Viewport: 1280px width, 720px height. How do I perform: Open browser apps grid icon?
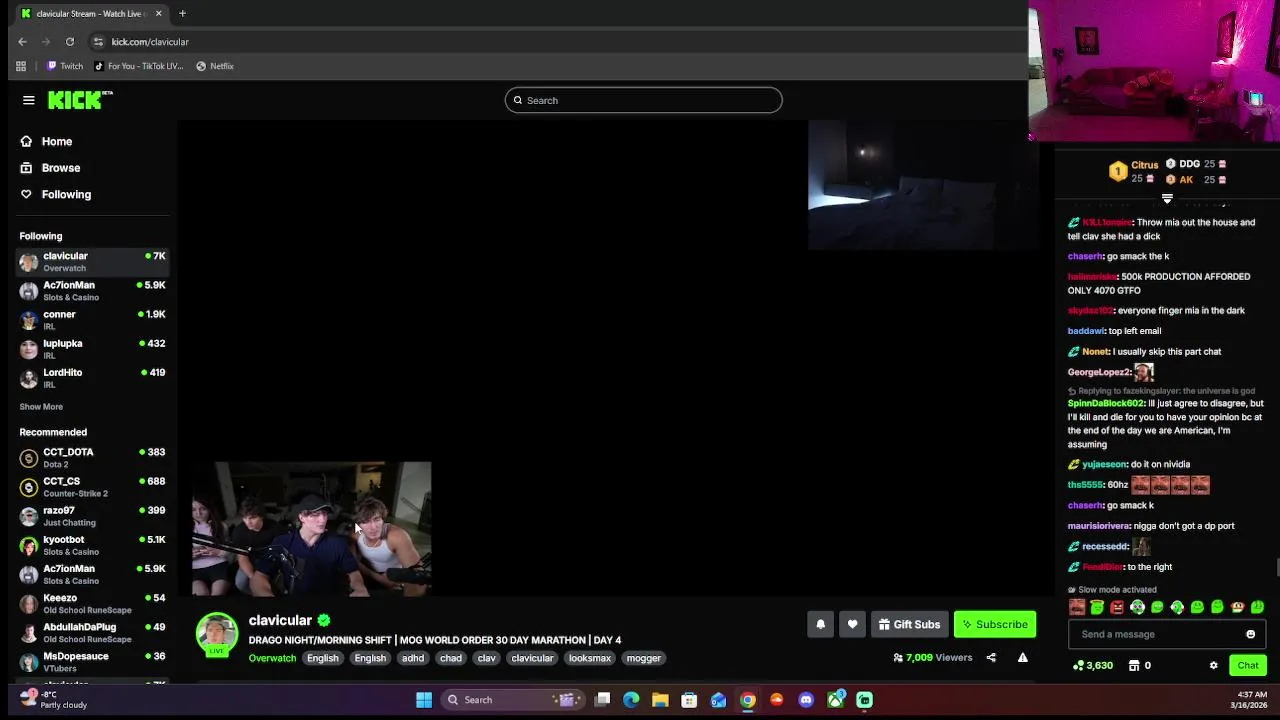[21, 66]
